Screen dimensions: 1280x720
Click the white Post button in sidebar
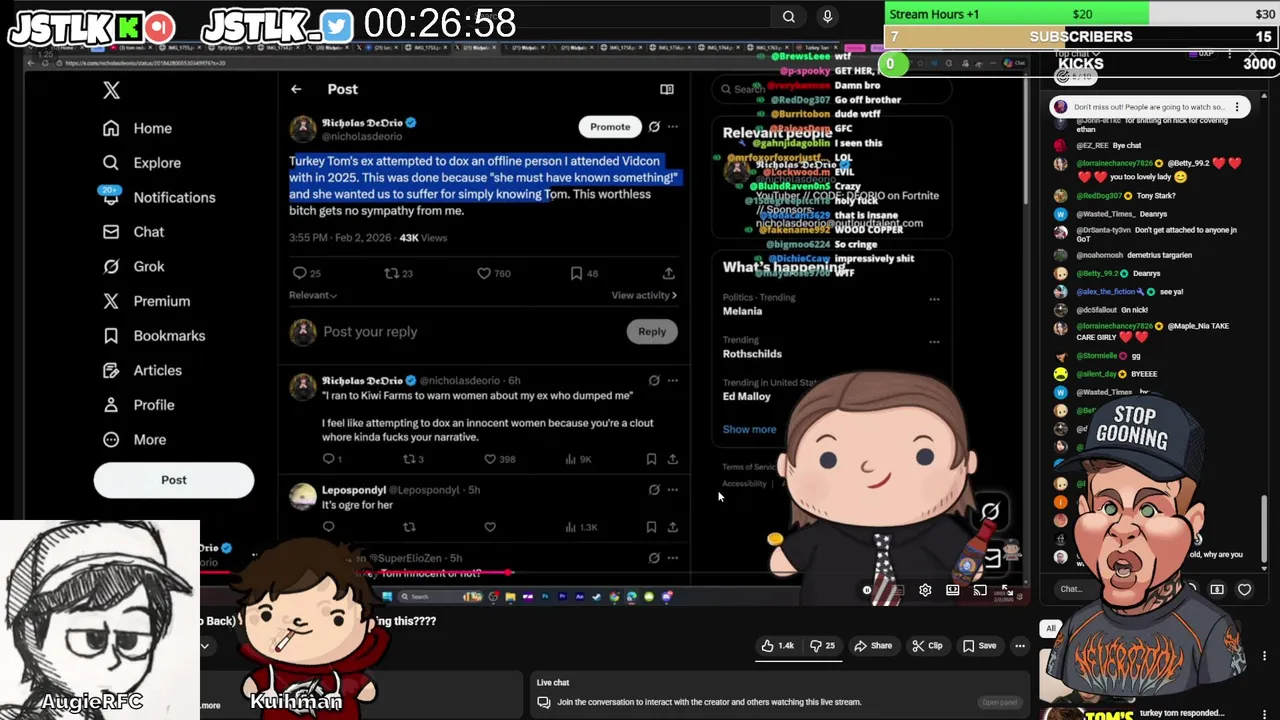coord(174,480)
